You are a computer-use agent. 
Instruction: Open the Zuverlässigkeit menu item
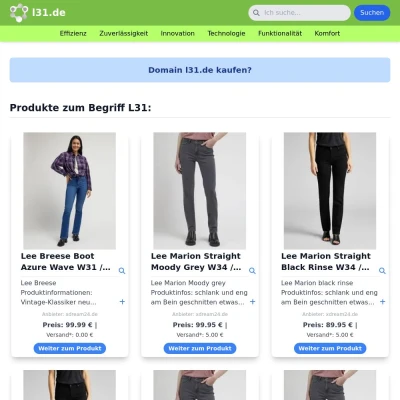tap(124, 33)
